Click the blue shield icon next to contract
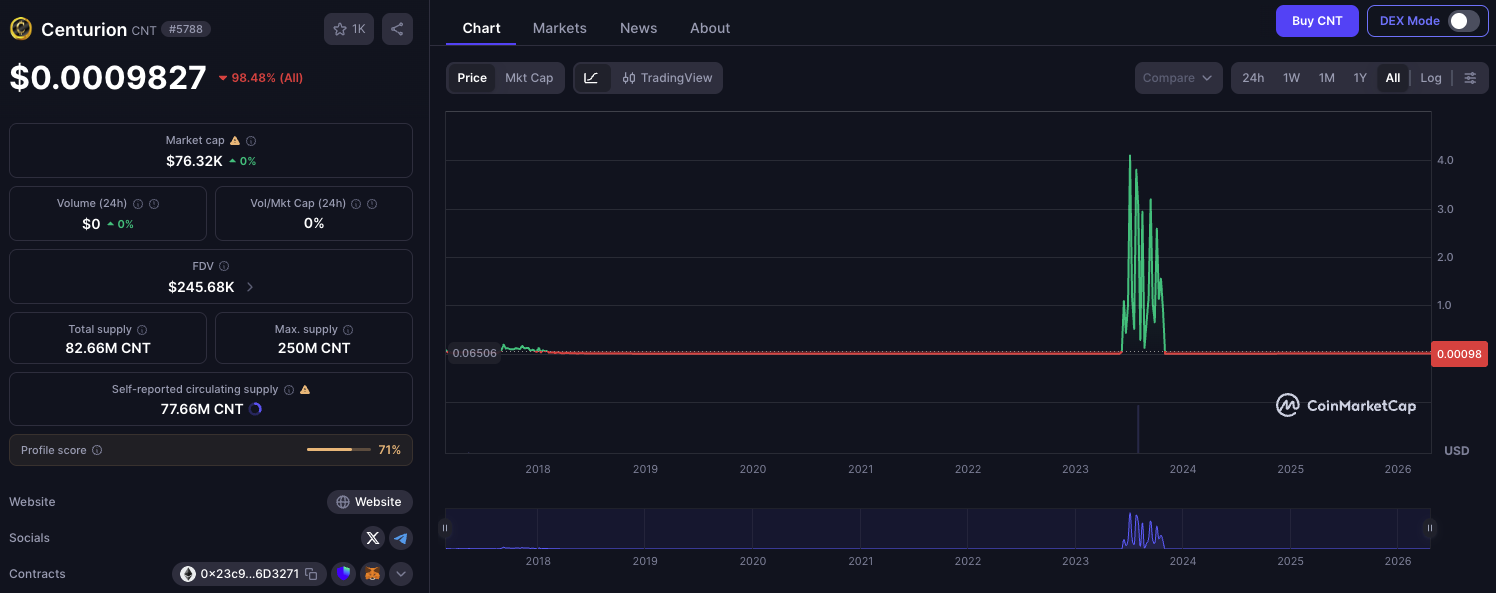1496x593 pixels. tap(344, 574)
